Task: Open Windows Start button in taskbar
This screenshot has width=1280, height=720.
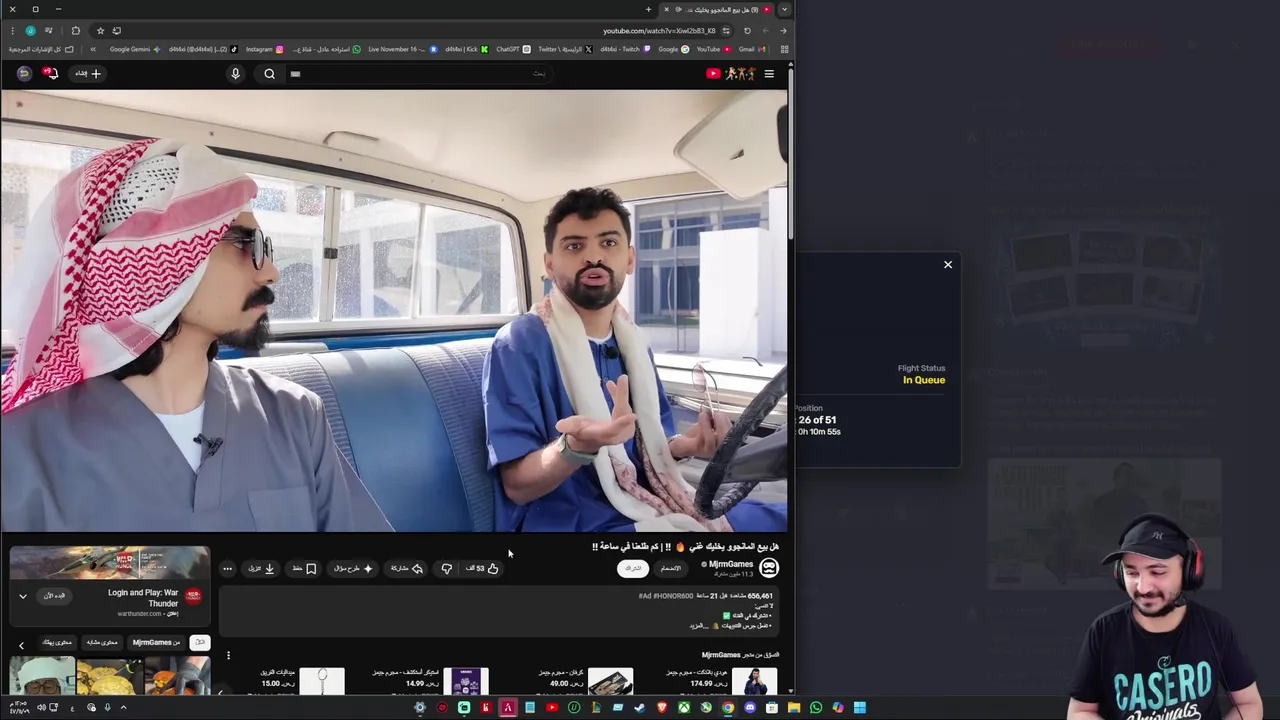Action: click(859, 708)
